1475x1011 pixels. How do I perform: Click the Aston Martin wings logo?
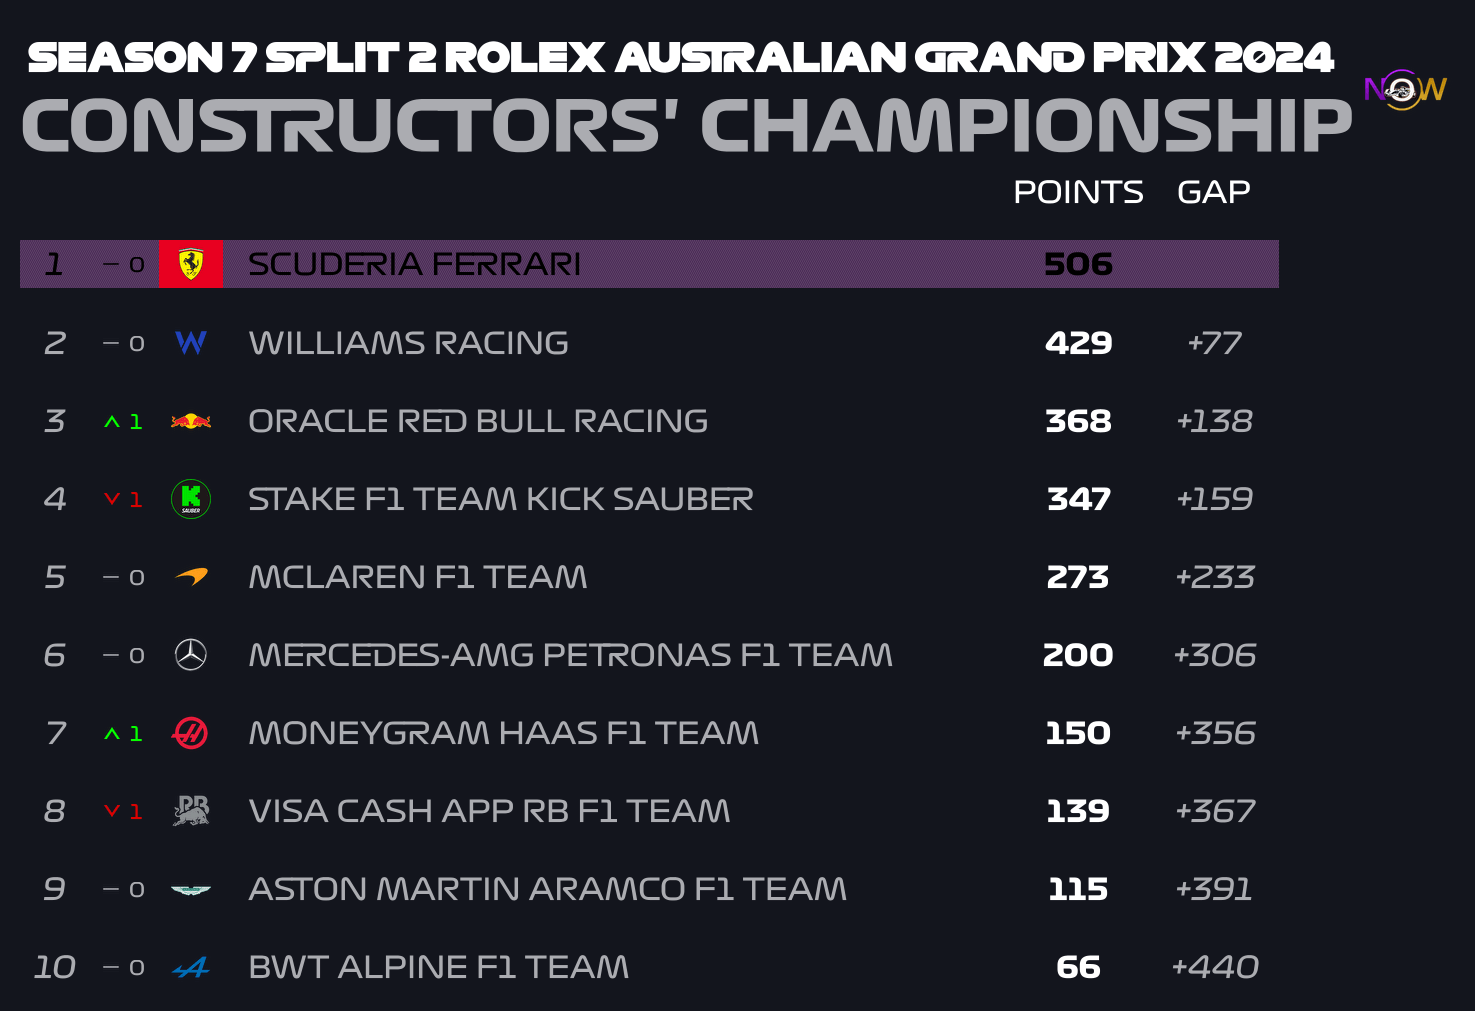point(191,889)
